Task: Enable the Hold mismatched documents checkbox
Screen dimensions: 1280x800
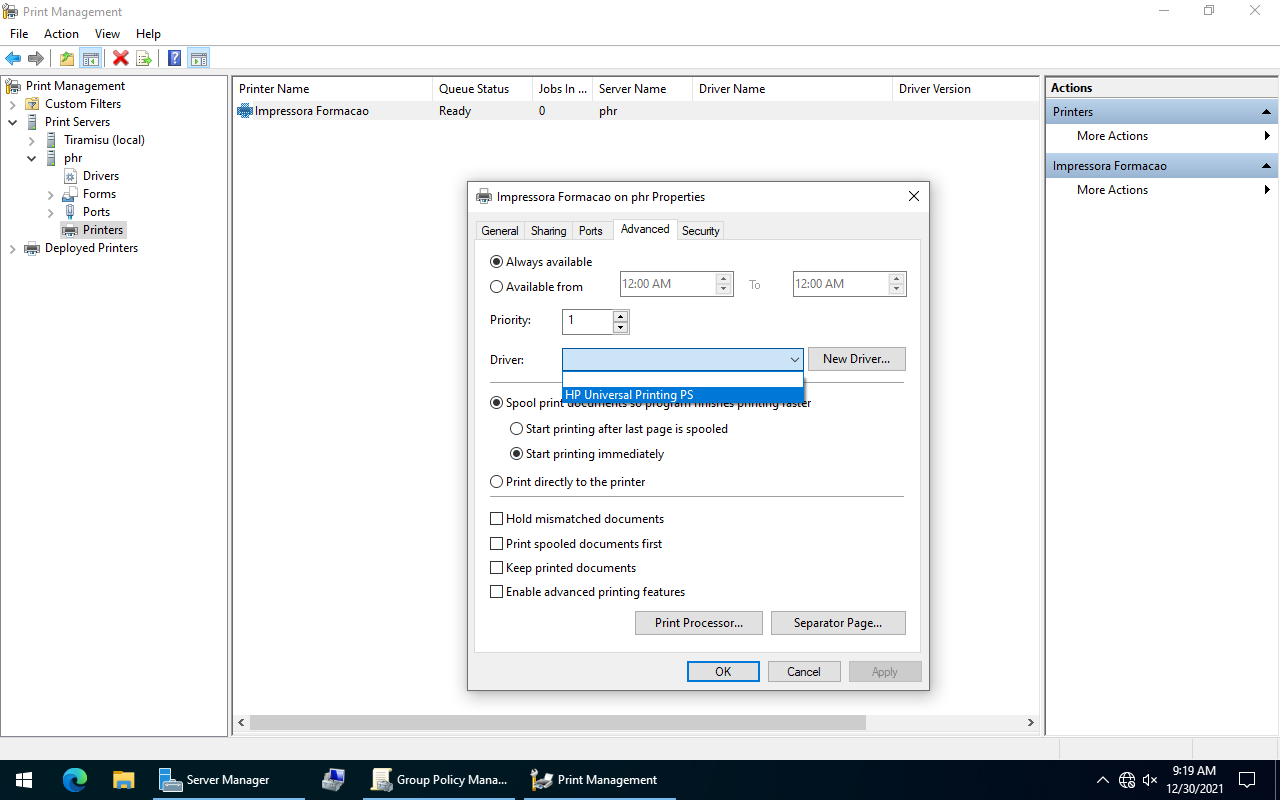Action: click(x=497, y=519)
